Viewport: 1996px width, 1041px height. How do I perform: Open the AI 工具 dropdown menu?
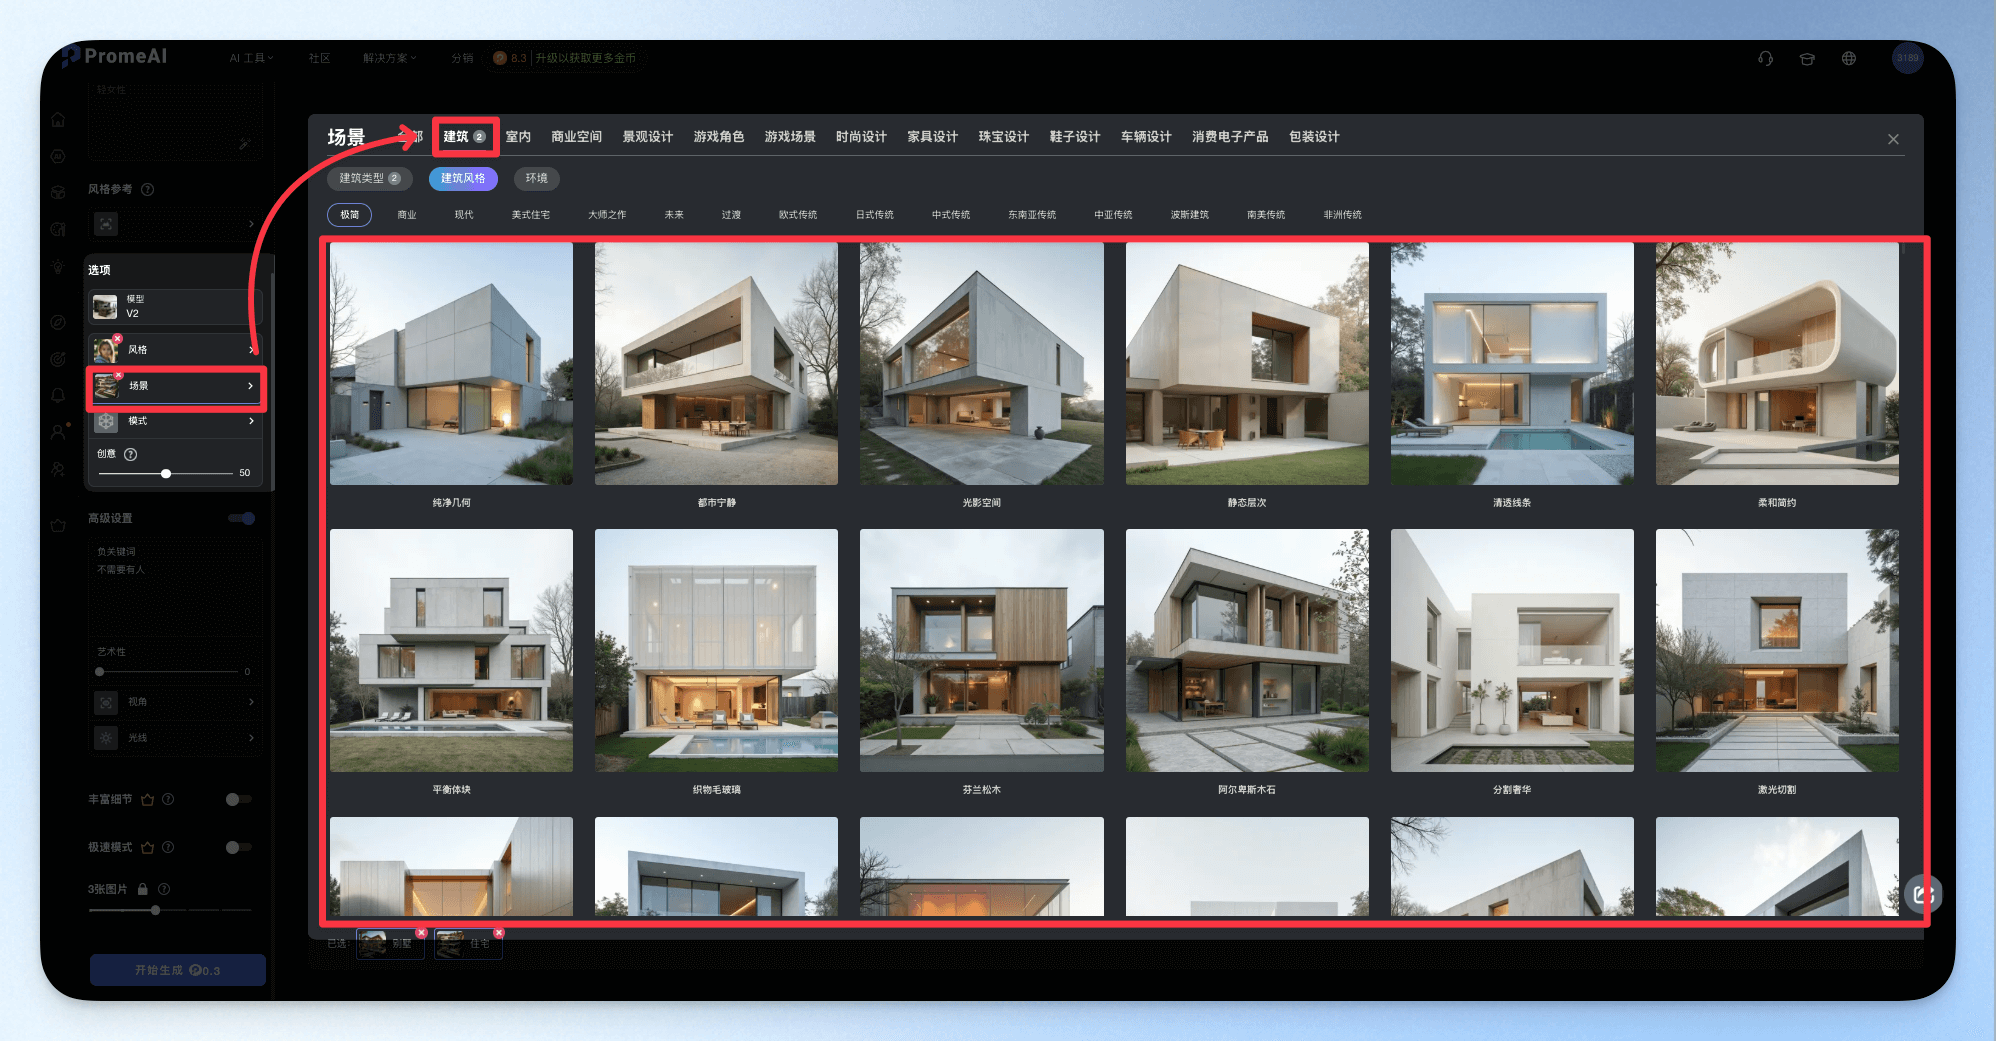click(x=251, y=58)
